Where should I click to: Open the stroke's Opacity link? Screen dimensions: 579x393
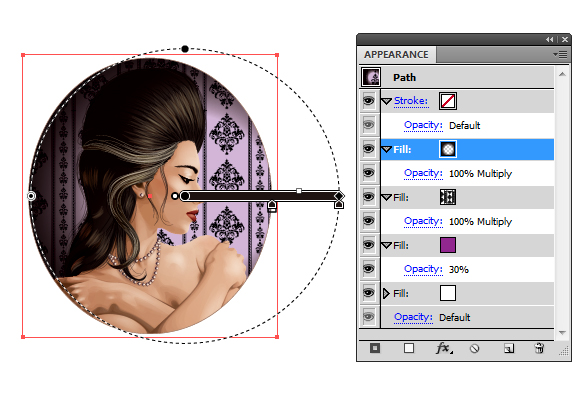423,125
